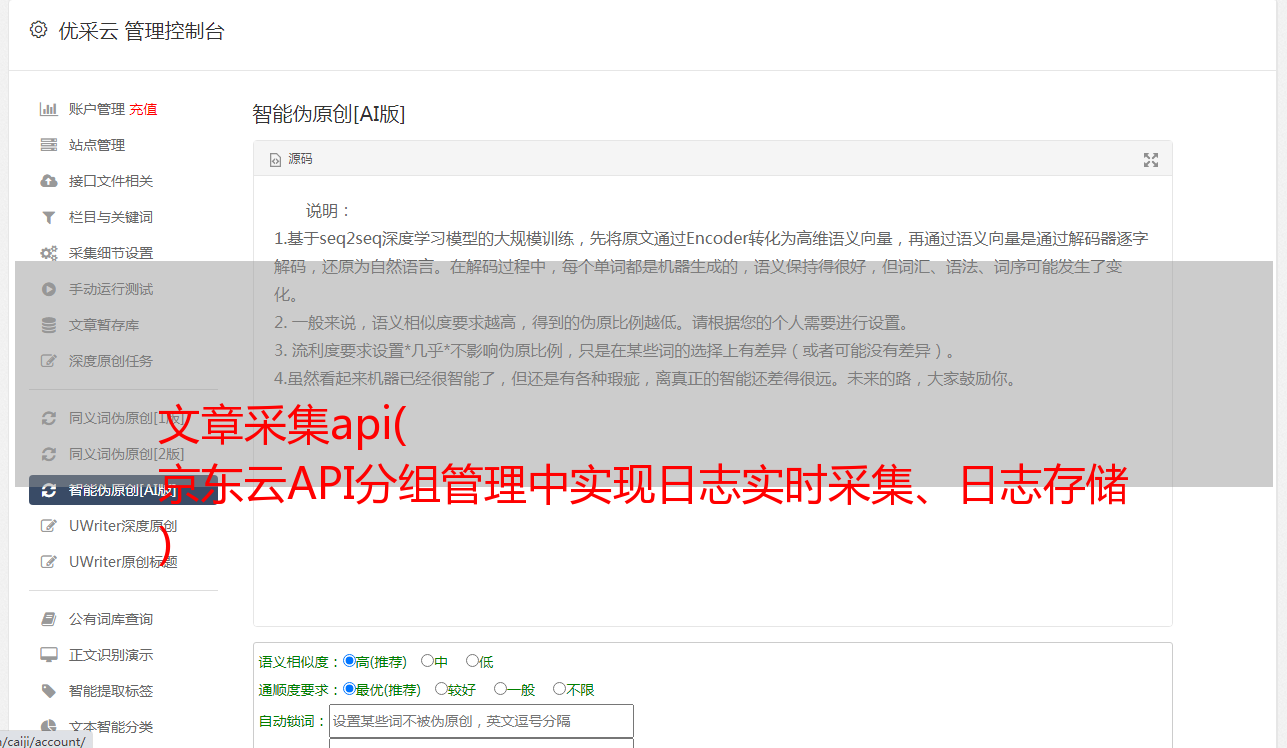Click the 源码 source code icon

coord(275,160)
